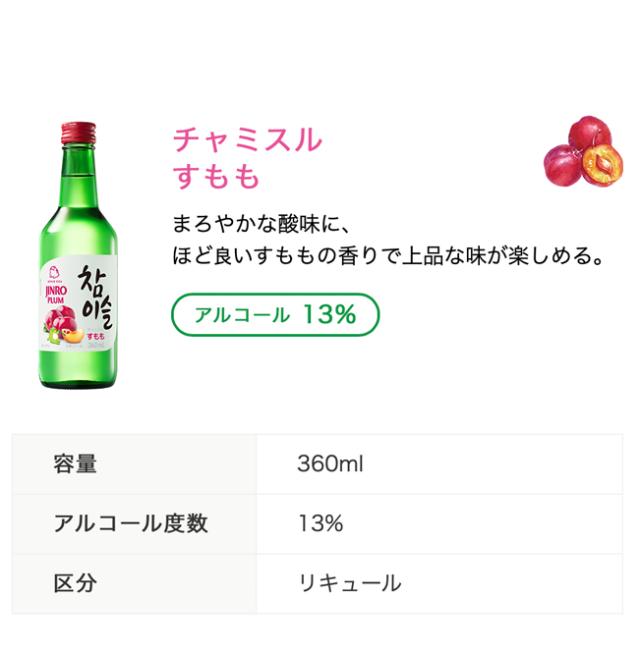Click the green bottle neck below the cap
The image size is (640, 653).
pos(78,170)
